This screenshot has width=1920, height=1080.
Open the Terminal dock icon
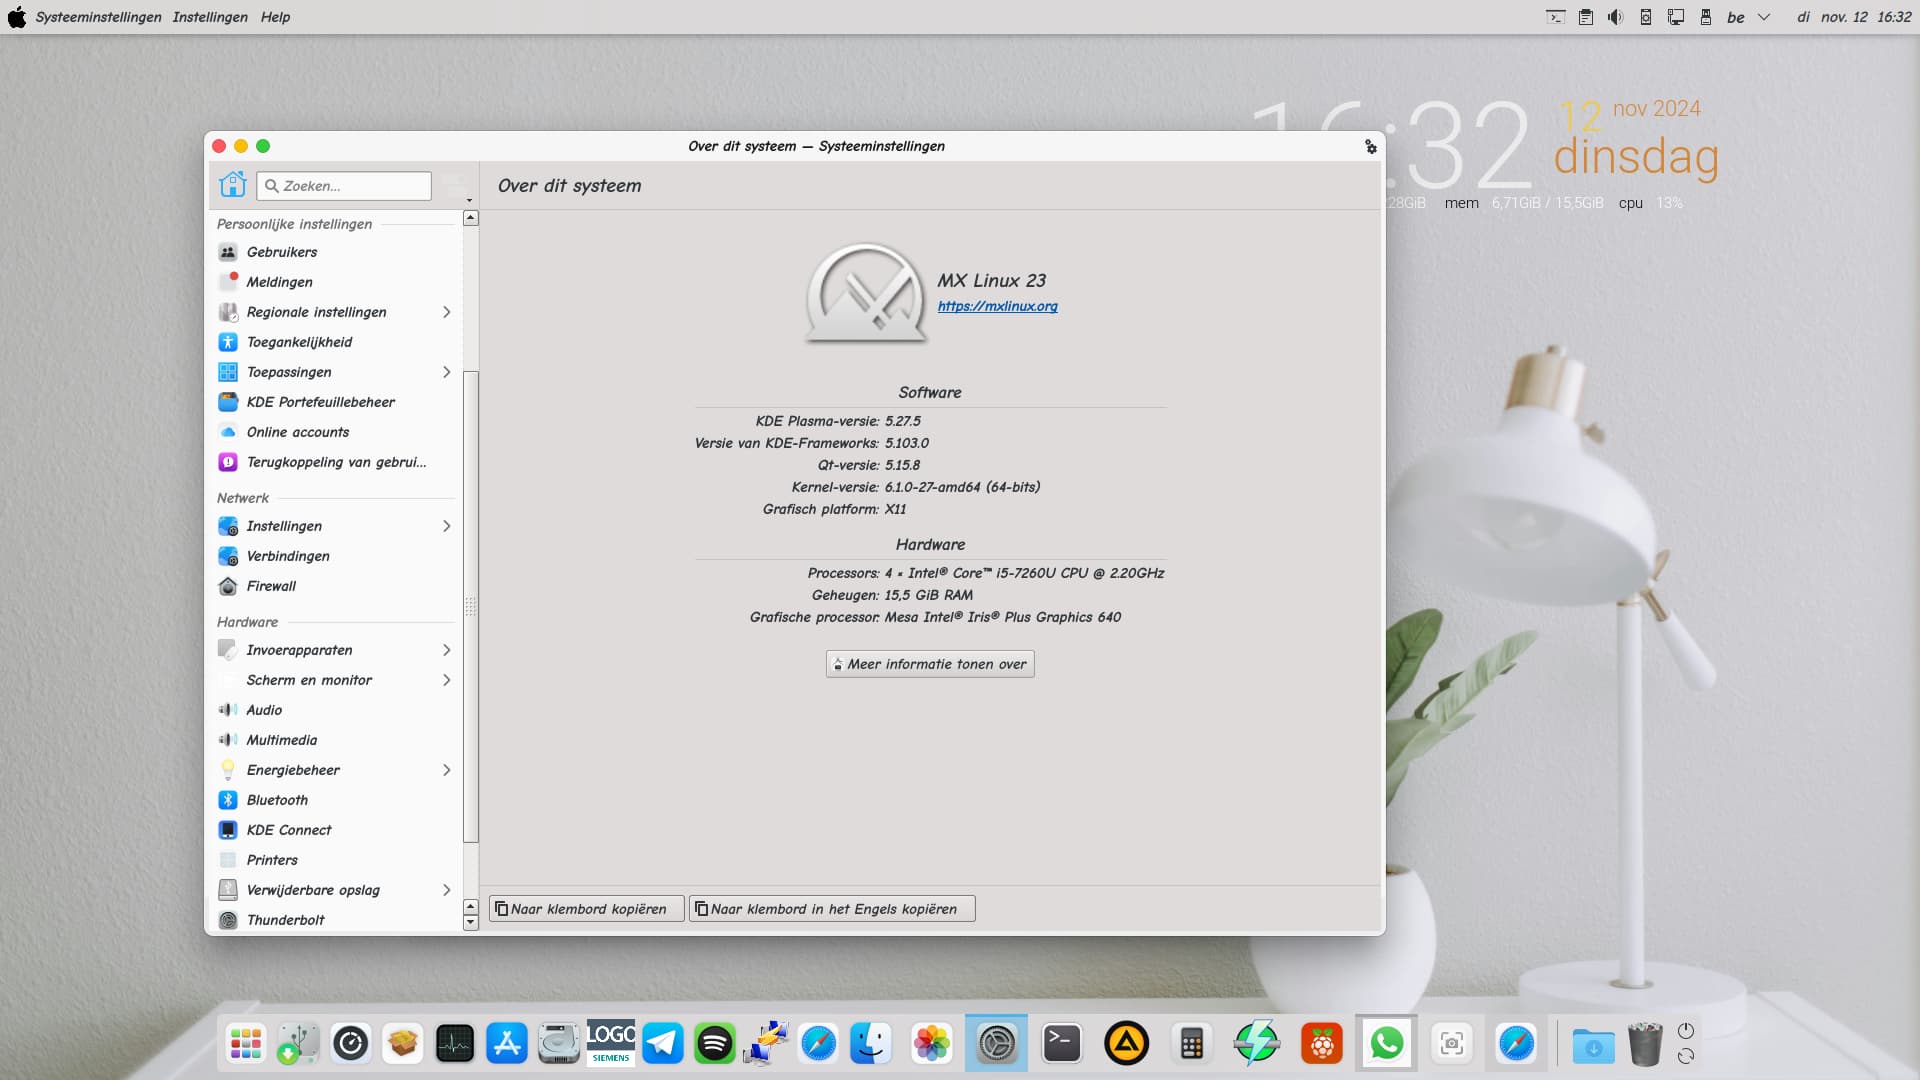(x=1061, y=1044)
